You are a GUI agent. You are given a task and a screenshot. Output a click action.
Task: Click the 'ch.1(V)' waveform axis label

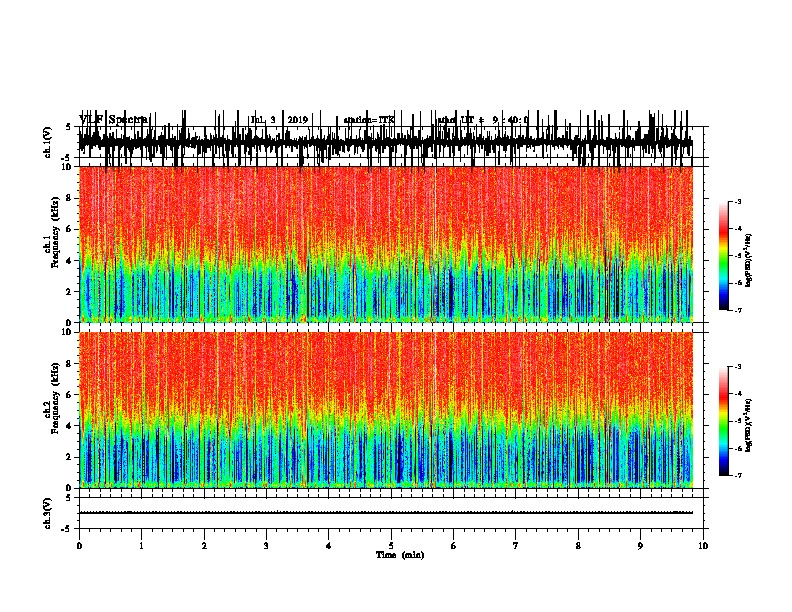coord(48,142)
